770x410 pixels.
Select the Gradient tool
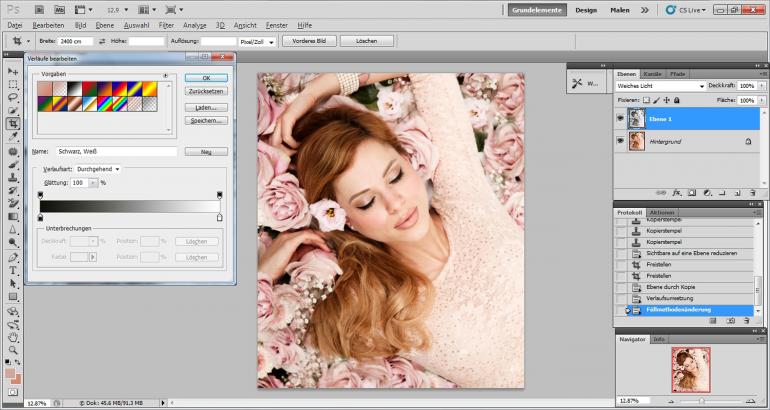(13, 217)
